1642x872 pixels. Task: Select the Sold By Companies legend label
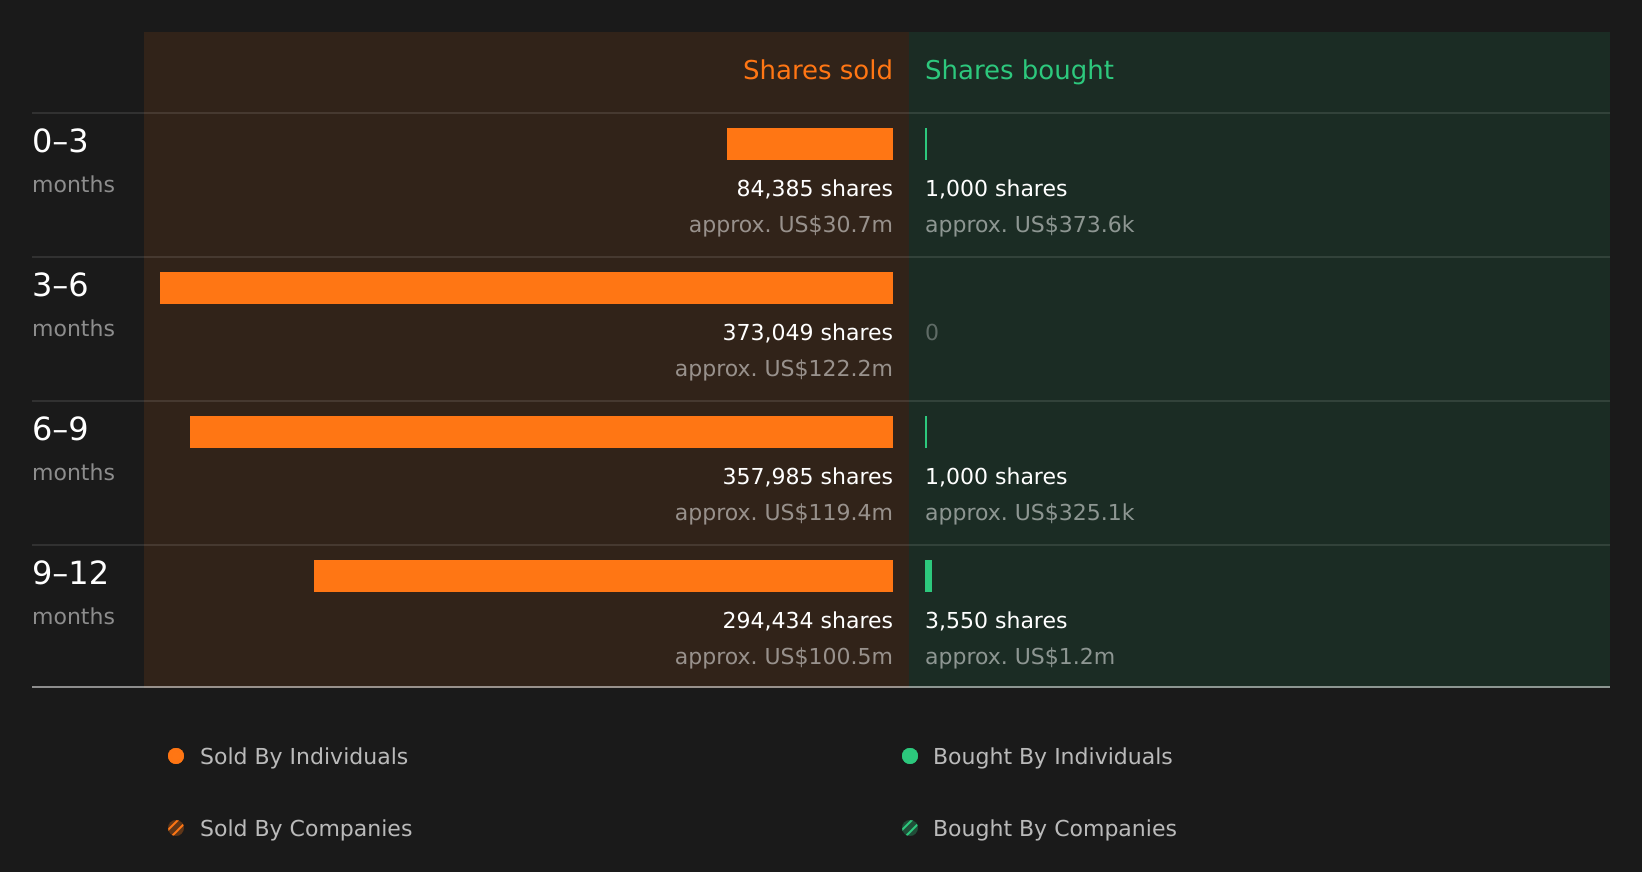[x=306, y=829]
